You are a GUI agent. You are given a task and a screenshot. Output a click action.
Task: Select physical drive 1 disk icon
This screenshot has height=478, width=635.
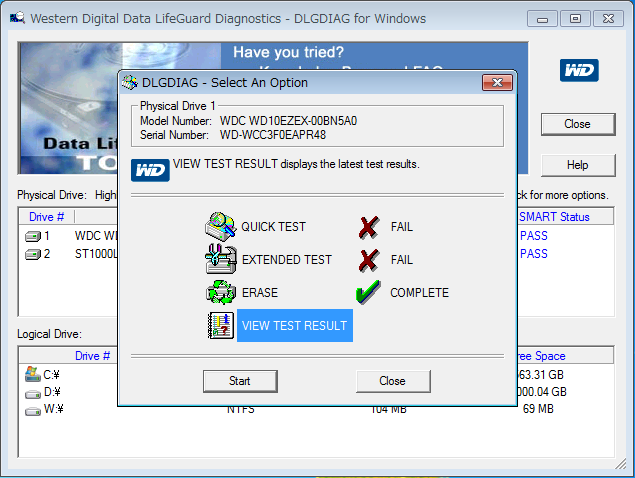click(33, 236)
